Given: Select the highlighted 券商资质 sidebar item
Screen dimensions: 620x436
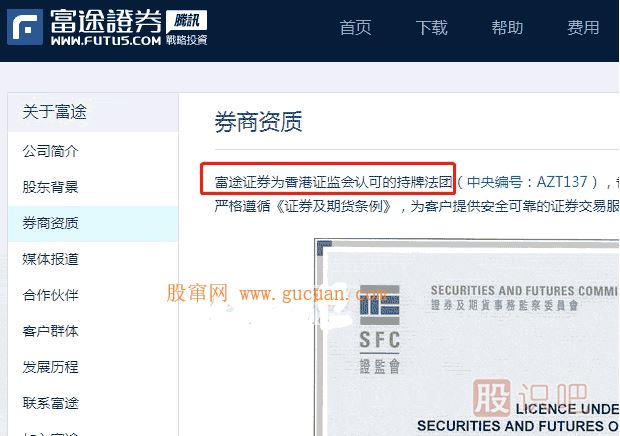Looking at the screenshot, I should point(93,223).
